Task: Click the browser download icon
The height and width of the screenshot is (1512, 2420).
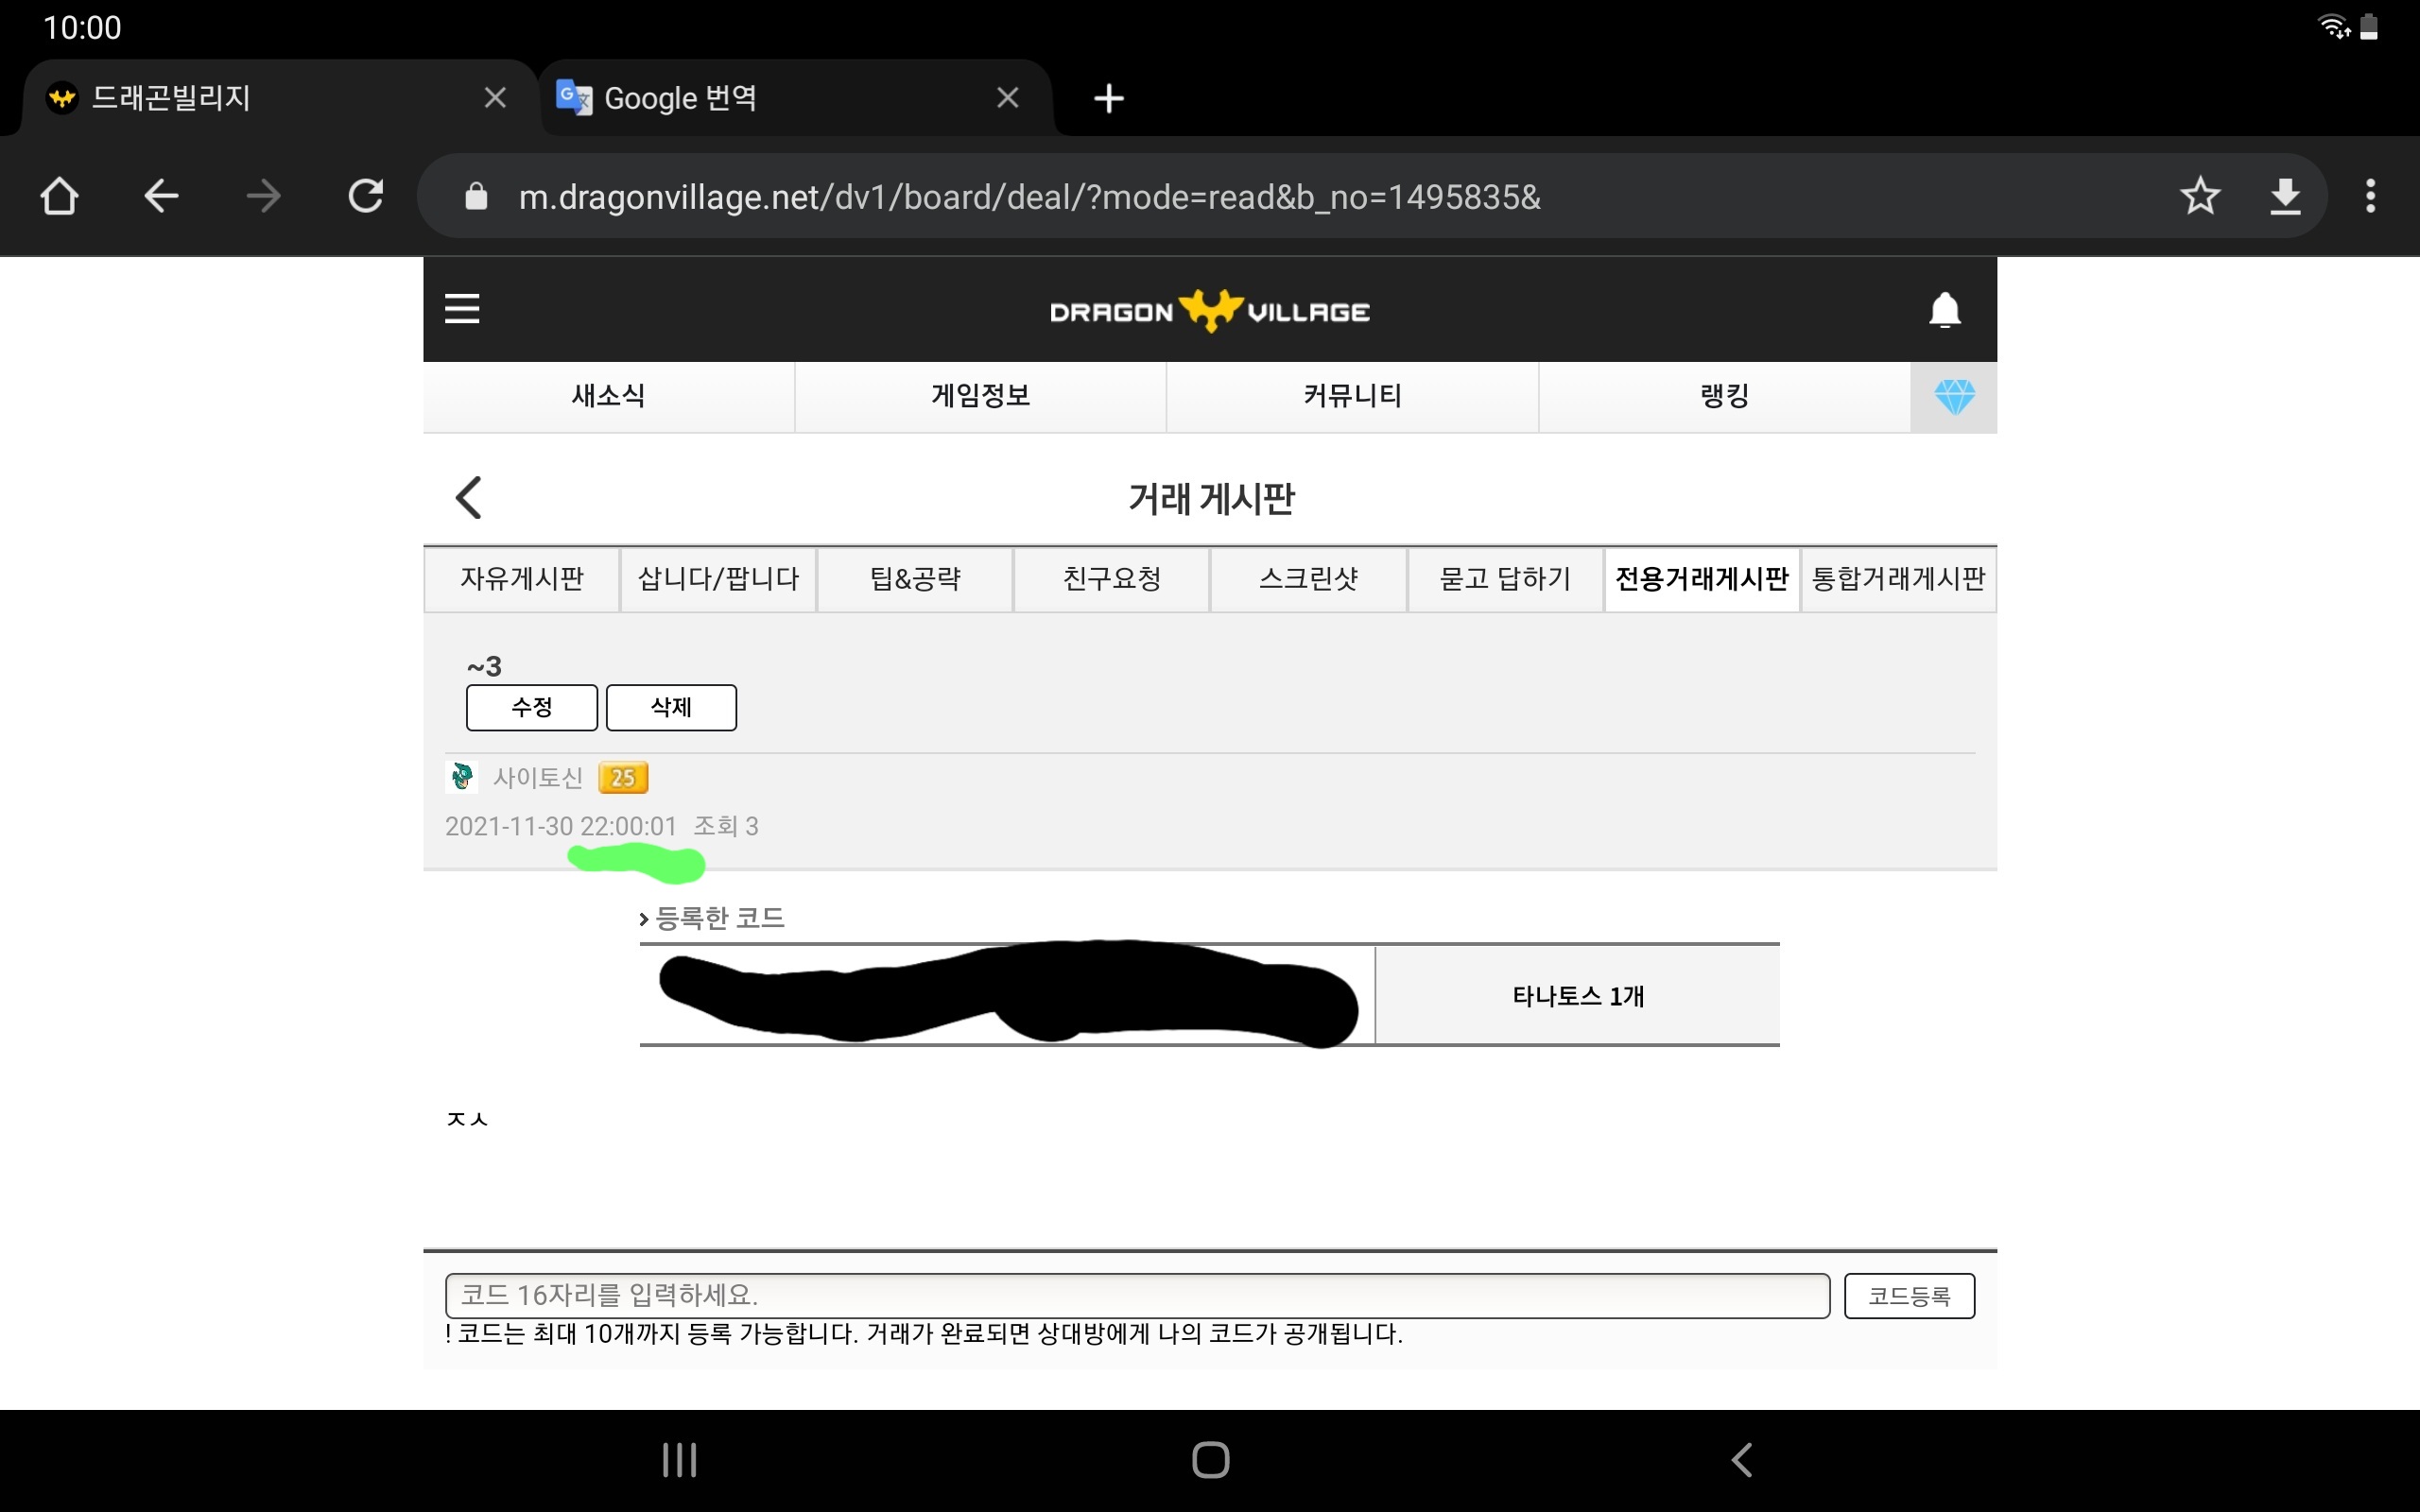Action: (2285, 196)
